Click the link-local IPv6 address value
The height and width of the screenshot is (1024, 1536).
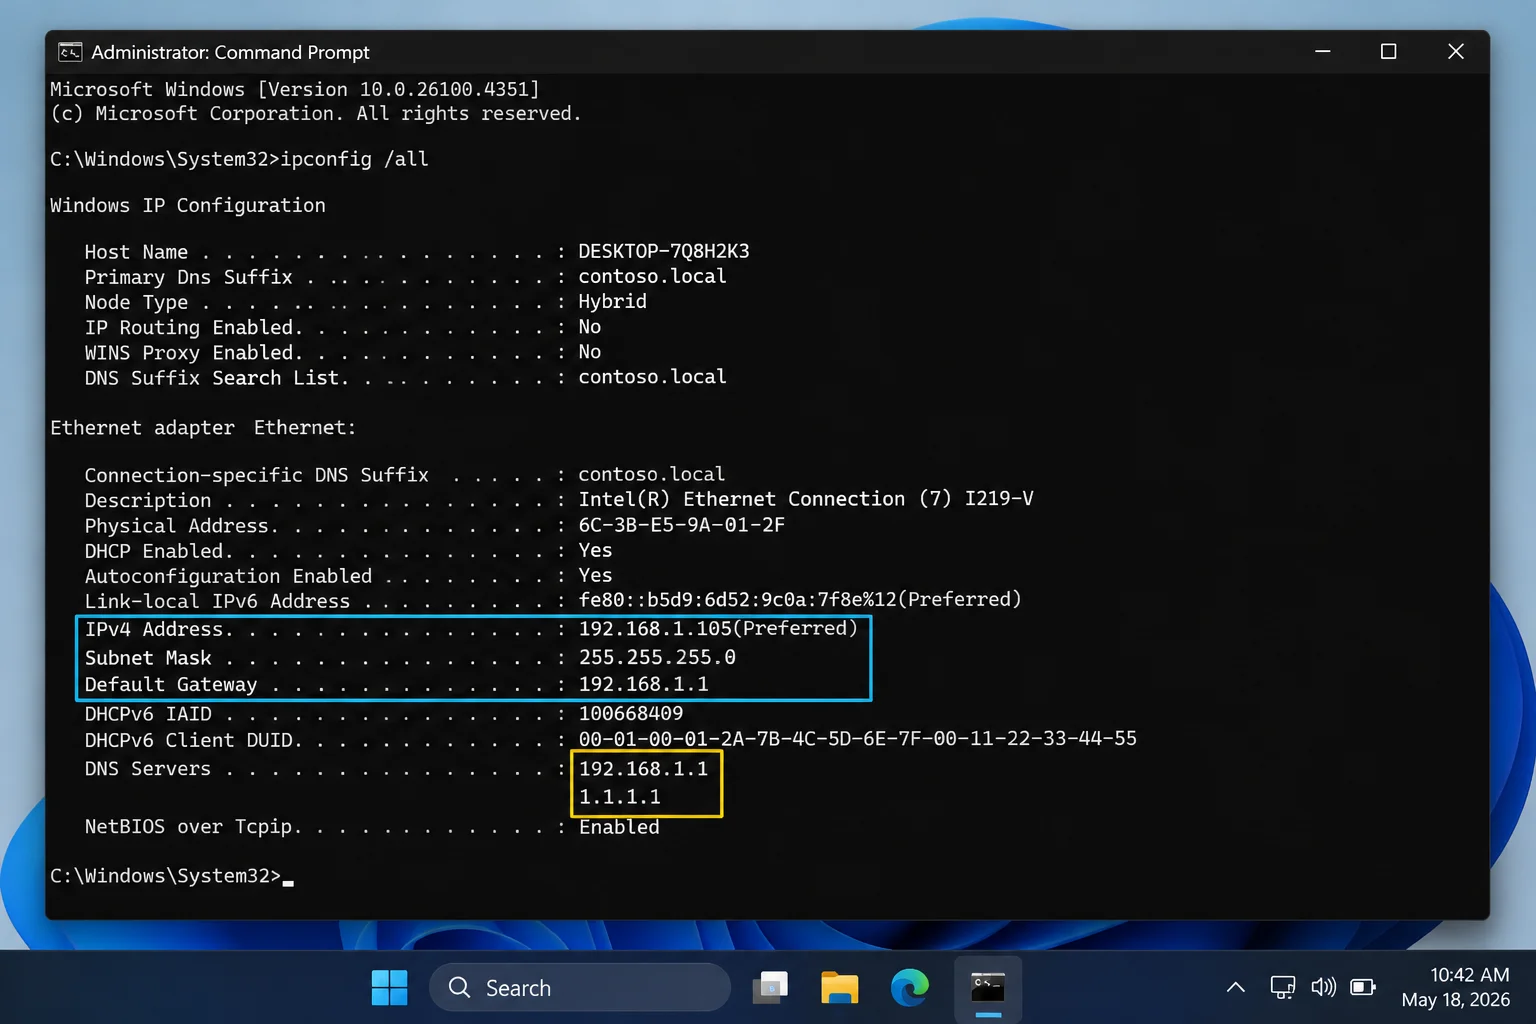(x=800, y=599)
